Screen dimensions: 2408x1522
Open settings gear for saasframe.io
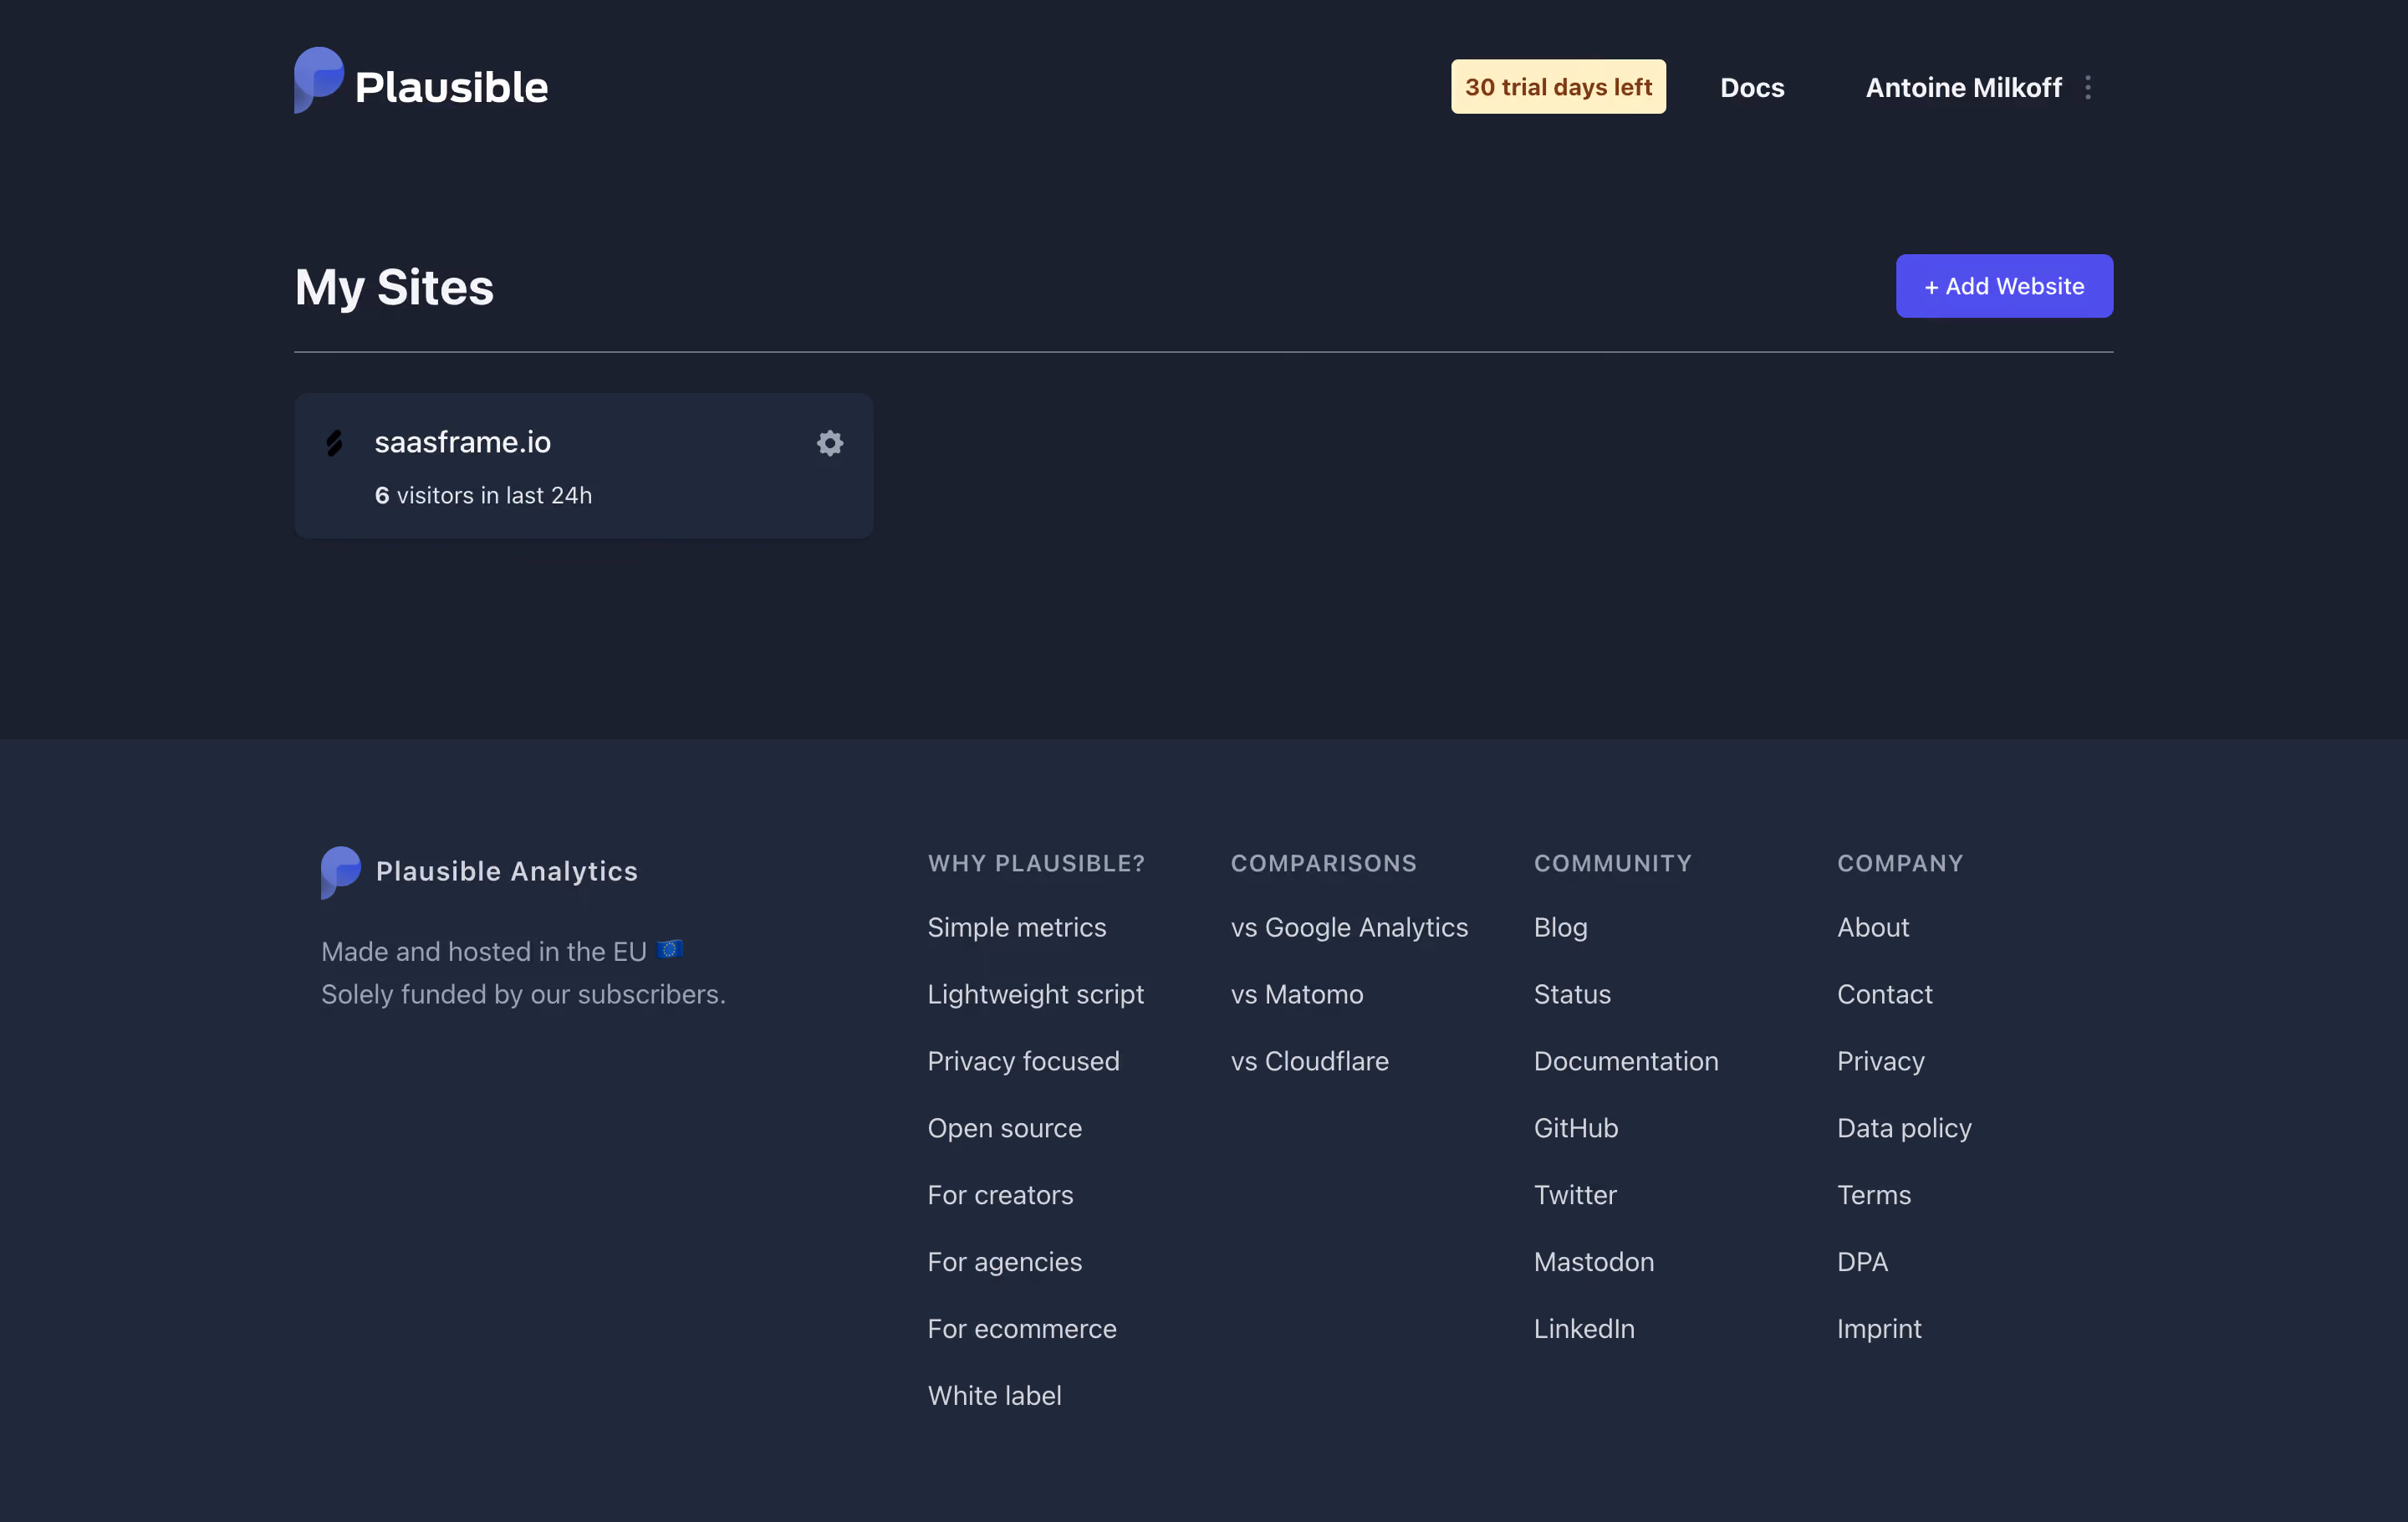point(829,443)
